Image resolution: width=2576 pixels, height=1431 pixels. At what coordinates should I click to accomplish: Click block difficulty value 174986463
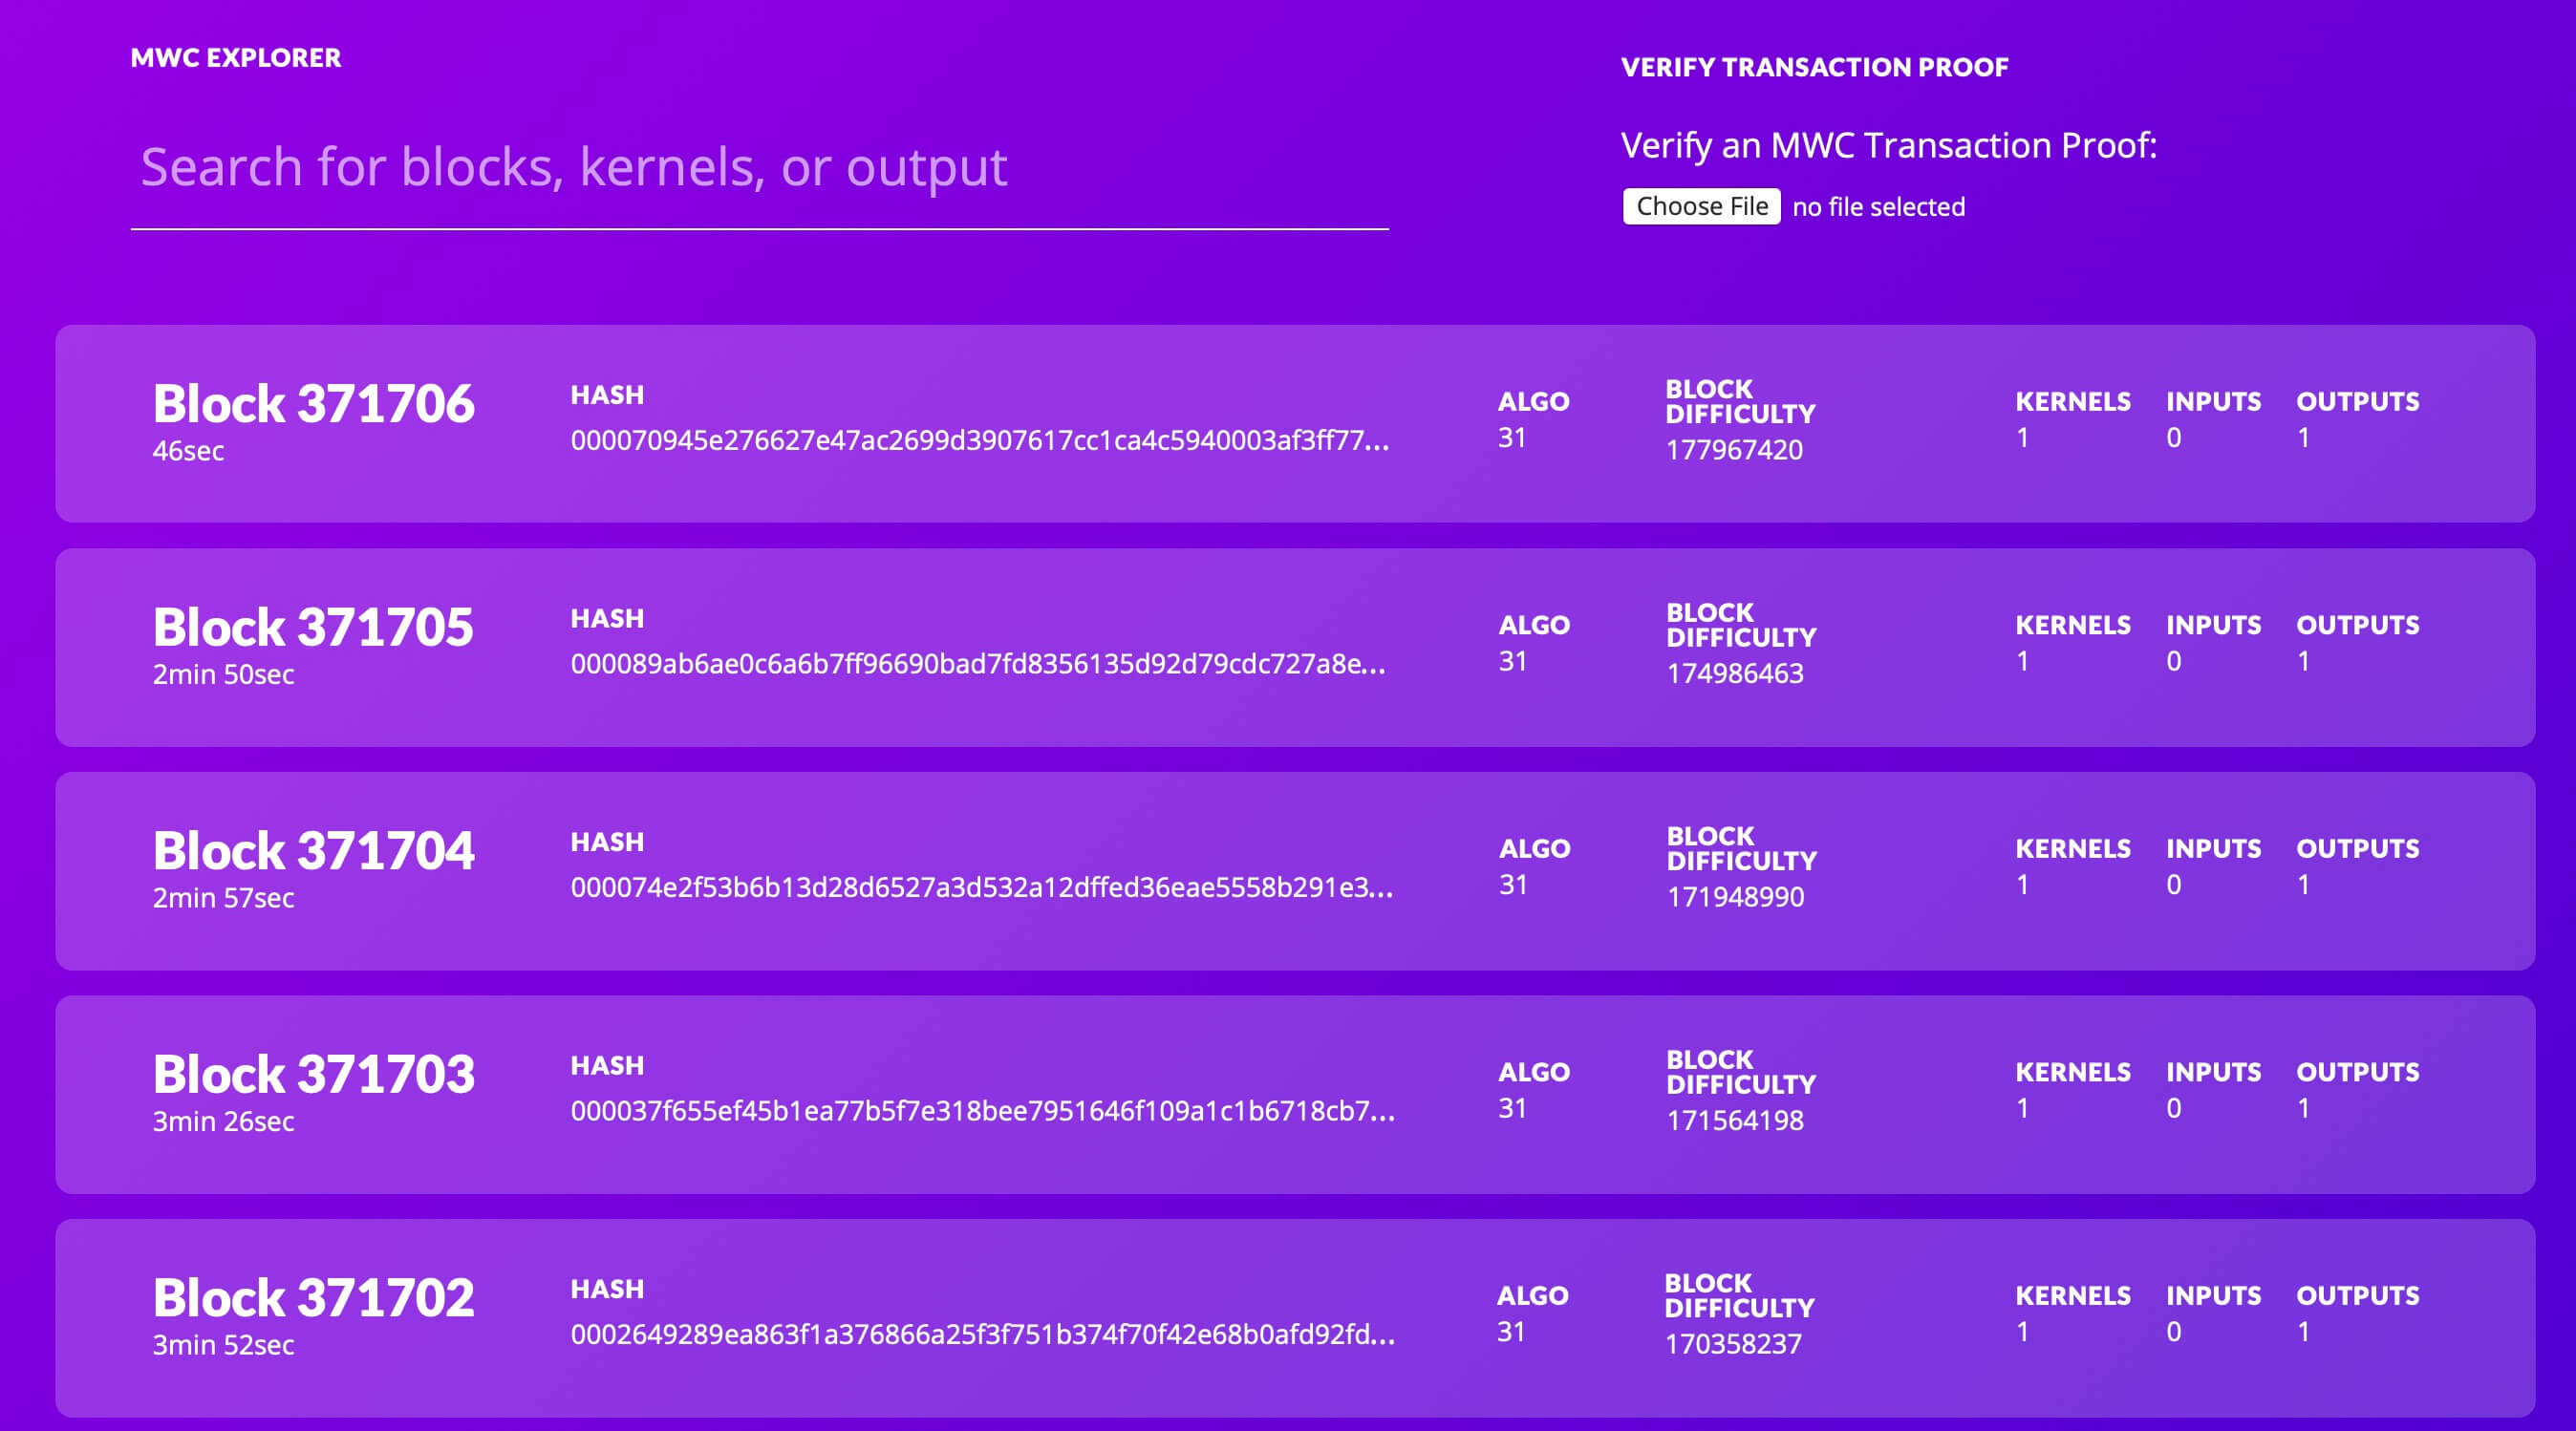click(1735, 674)
